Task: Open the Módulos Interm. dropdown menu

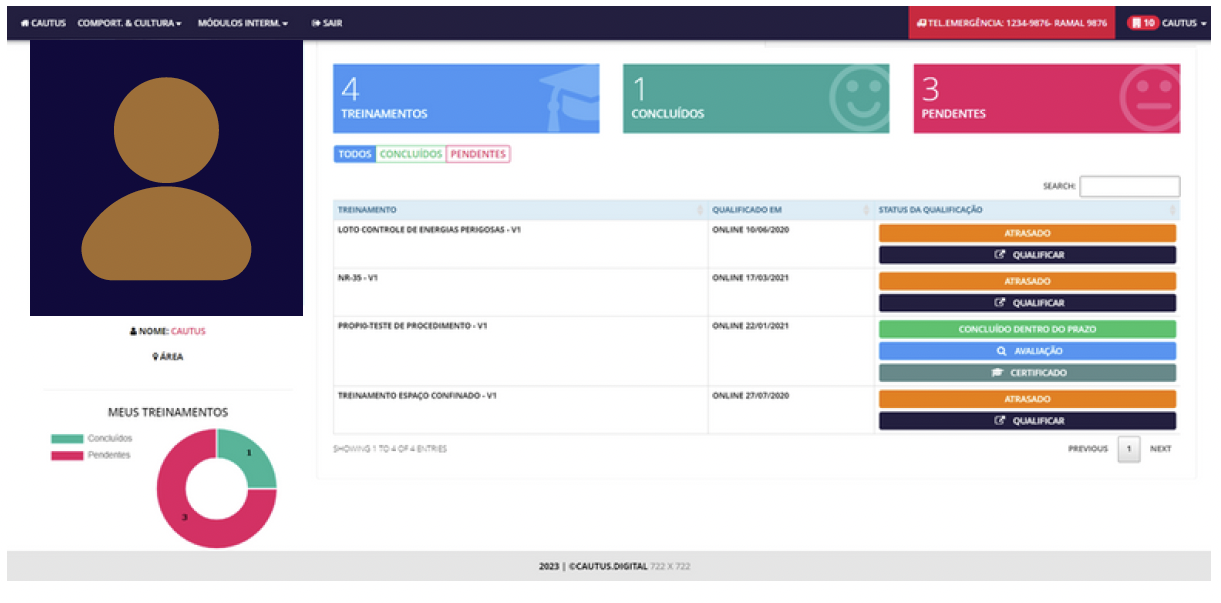Action: (243, 23)
